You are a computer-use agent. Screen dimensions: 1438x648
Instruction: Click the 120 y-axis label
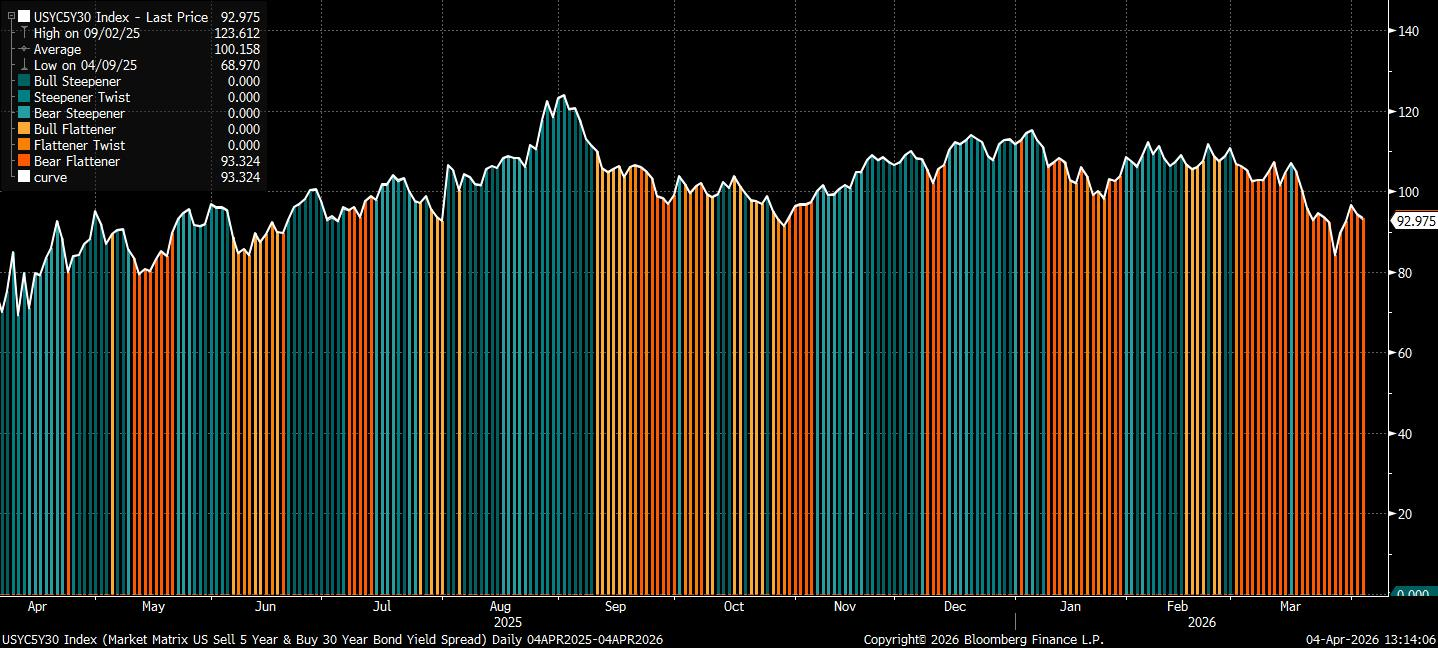click(x=1409, y=112)
